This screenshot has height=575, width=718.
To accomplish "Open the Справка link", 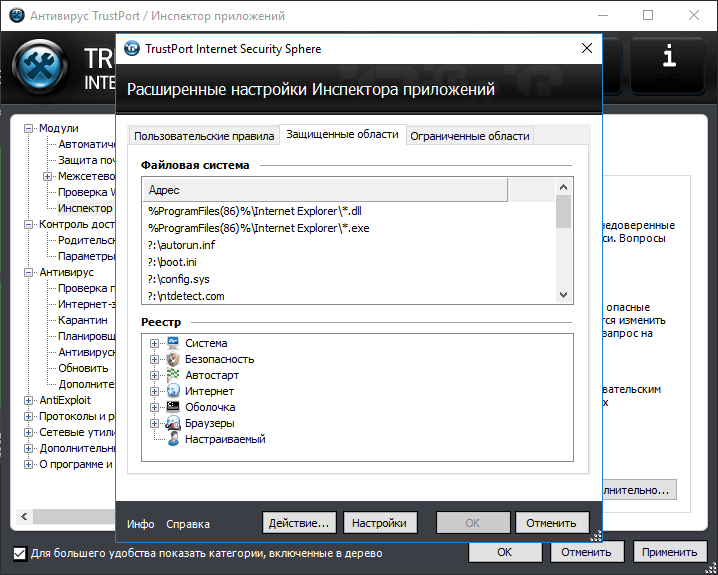I will point(188,524).
